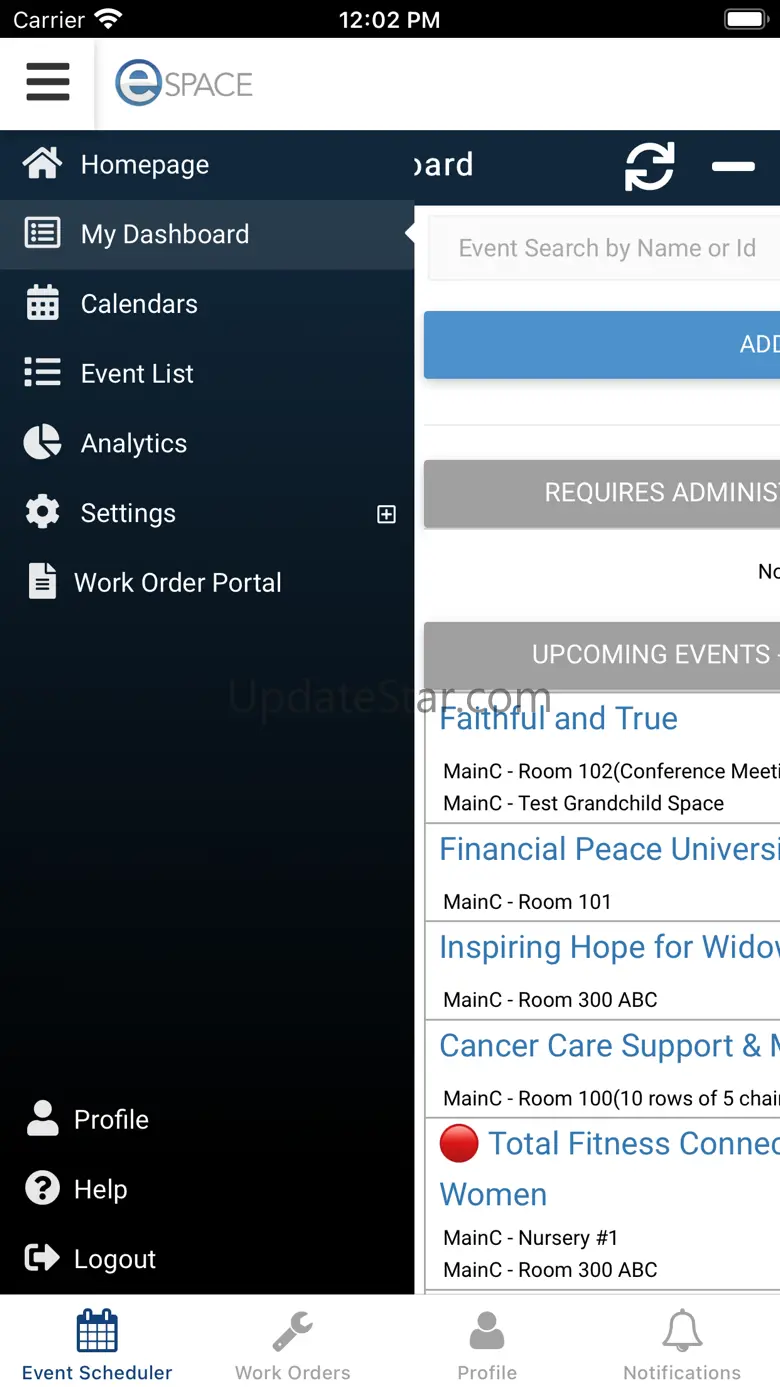Click the Analytics pie chart icon
Viewport: 780px width, 1387px height.
point(42,443)
